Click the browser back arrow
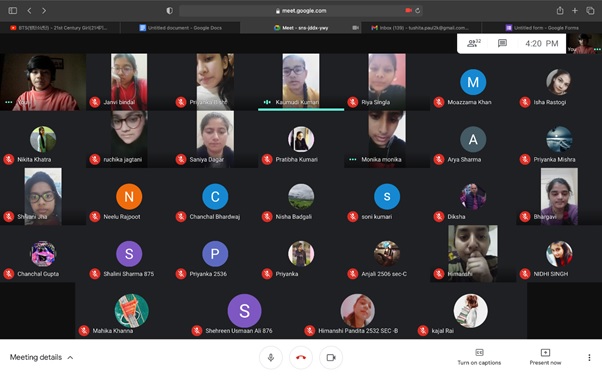The width and height of the screenshot is (602, 376). pyautogui.click(x=30, y=11)
